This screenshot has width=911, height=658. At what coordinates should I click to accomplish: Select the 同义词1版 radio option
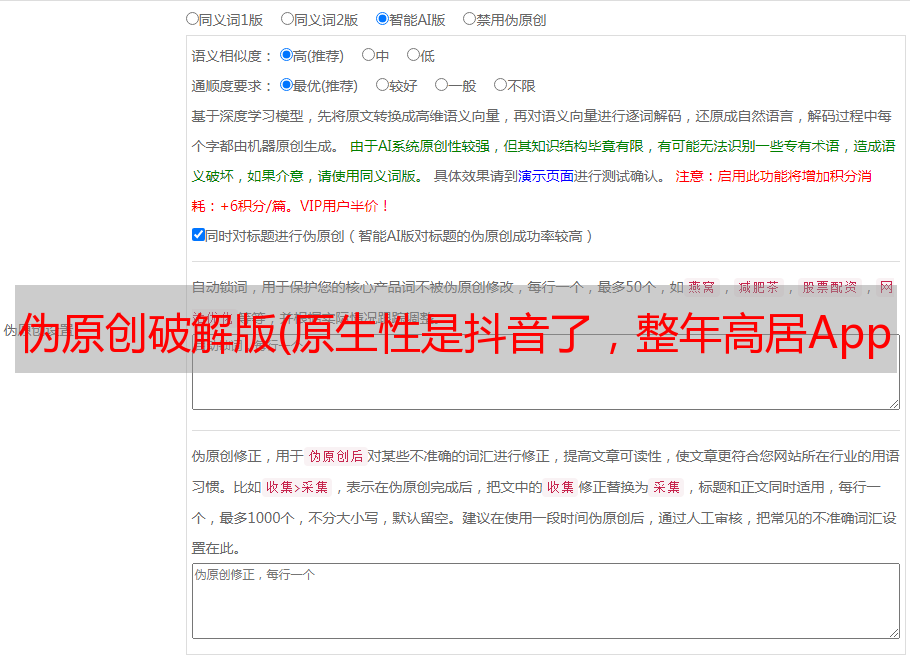[x=192, y=19]
